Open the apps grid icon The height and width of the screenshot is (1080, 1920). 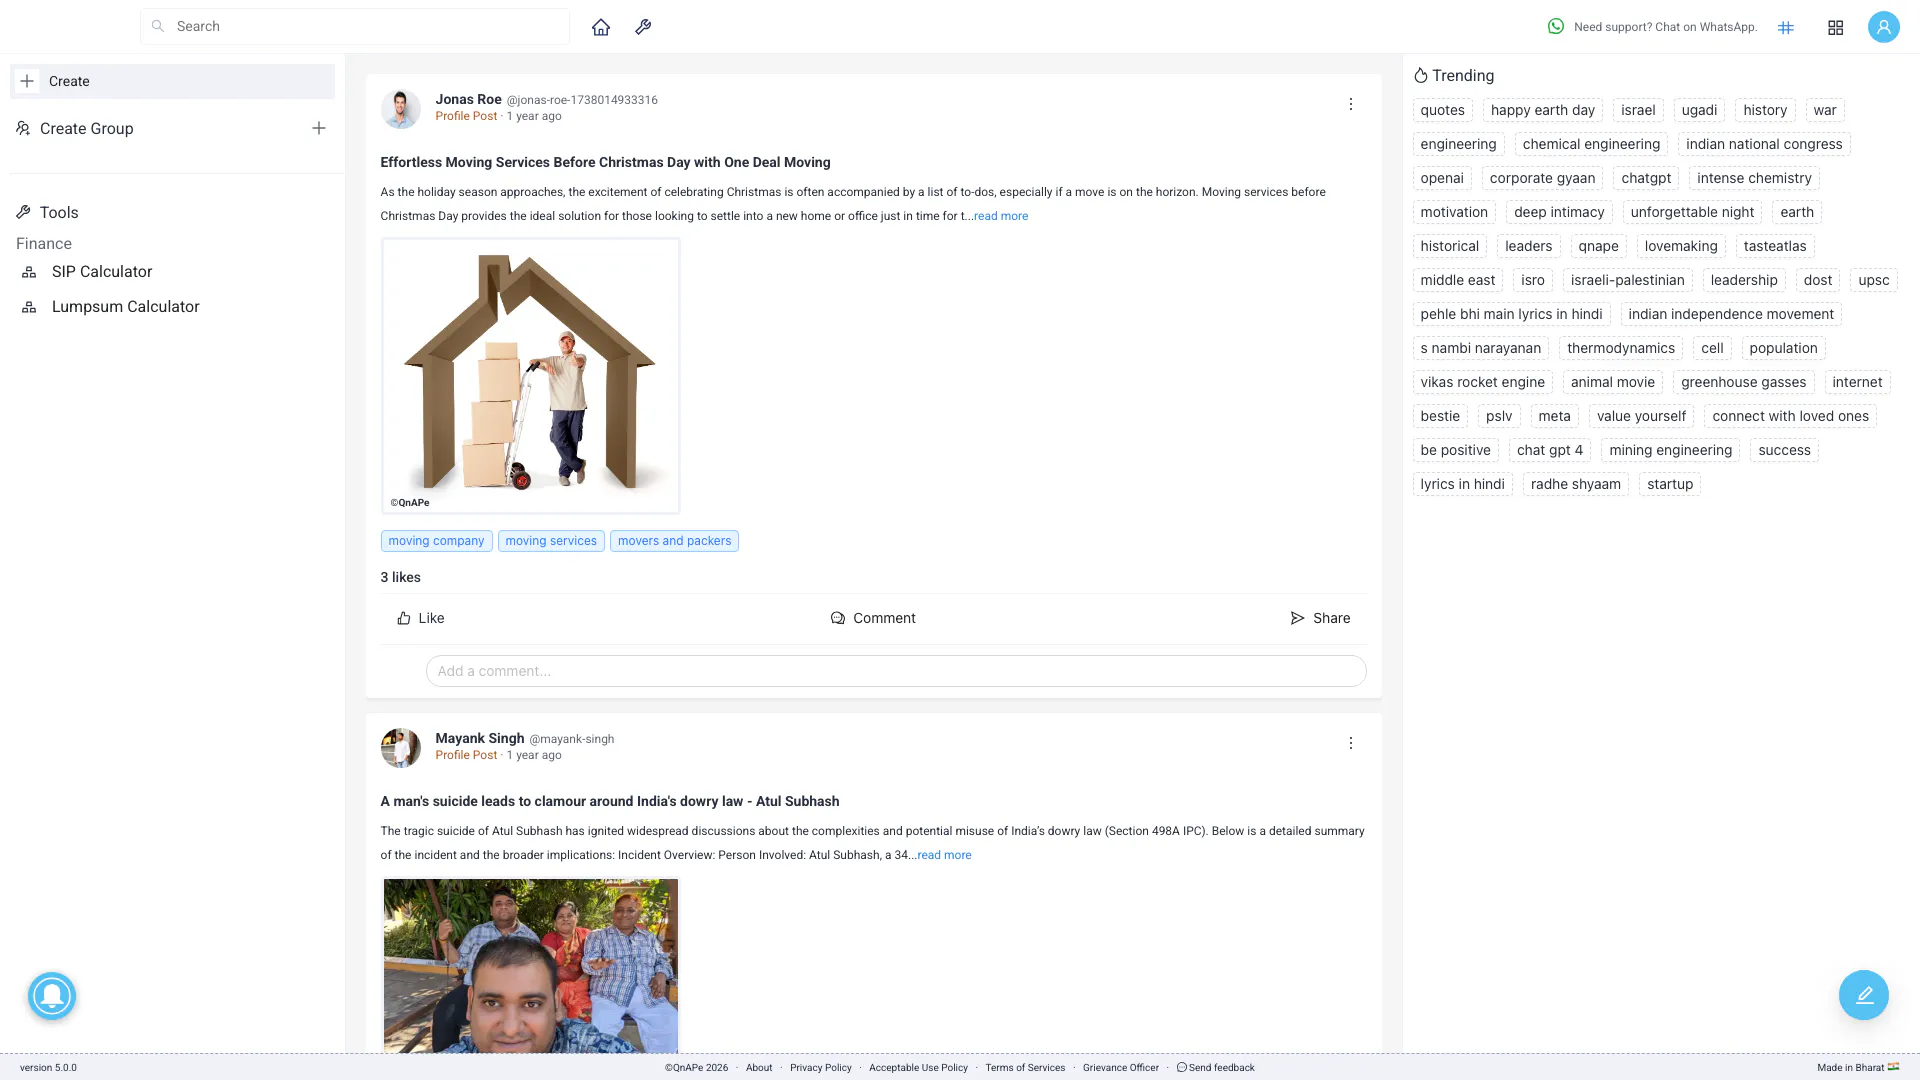(x=1835, y=27)
